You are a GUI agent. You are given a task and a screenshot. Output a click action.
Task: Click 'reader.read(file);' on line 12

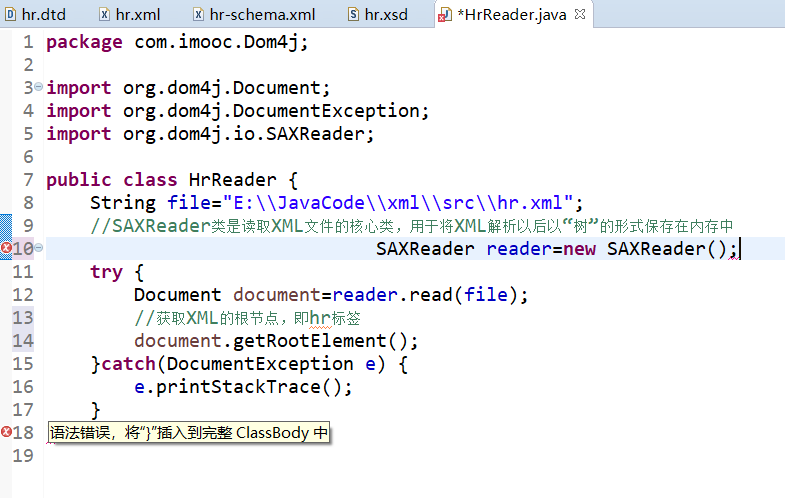click(430, 295)
